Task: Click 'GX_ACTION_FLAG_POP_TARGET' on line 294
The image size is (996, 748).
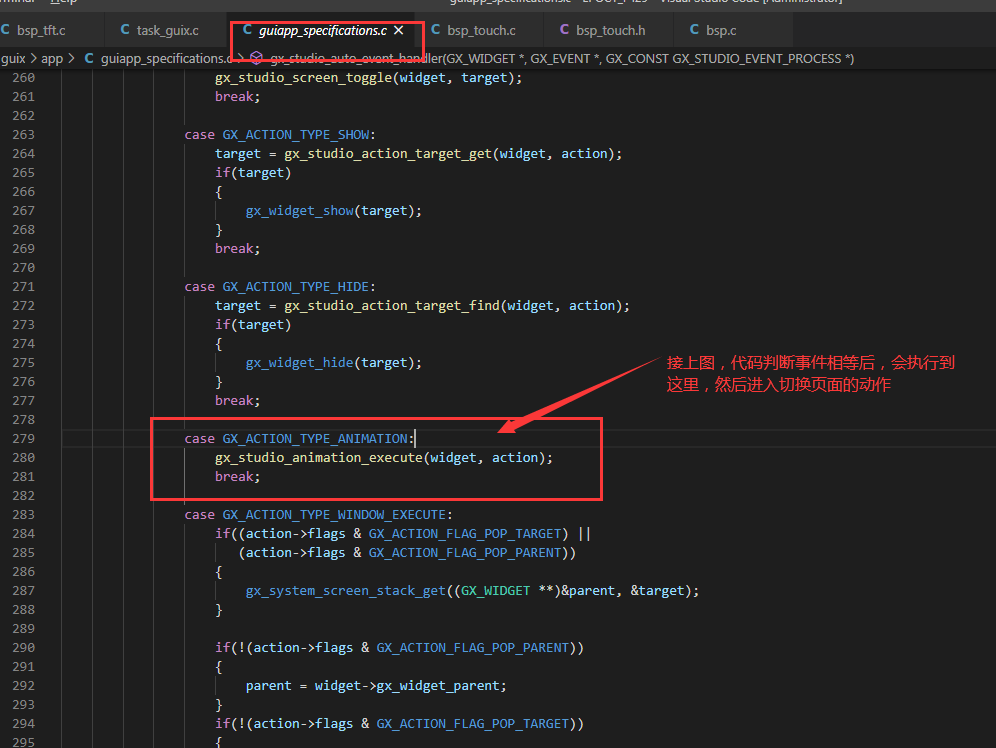Action: [x=473, y=724]
